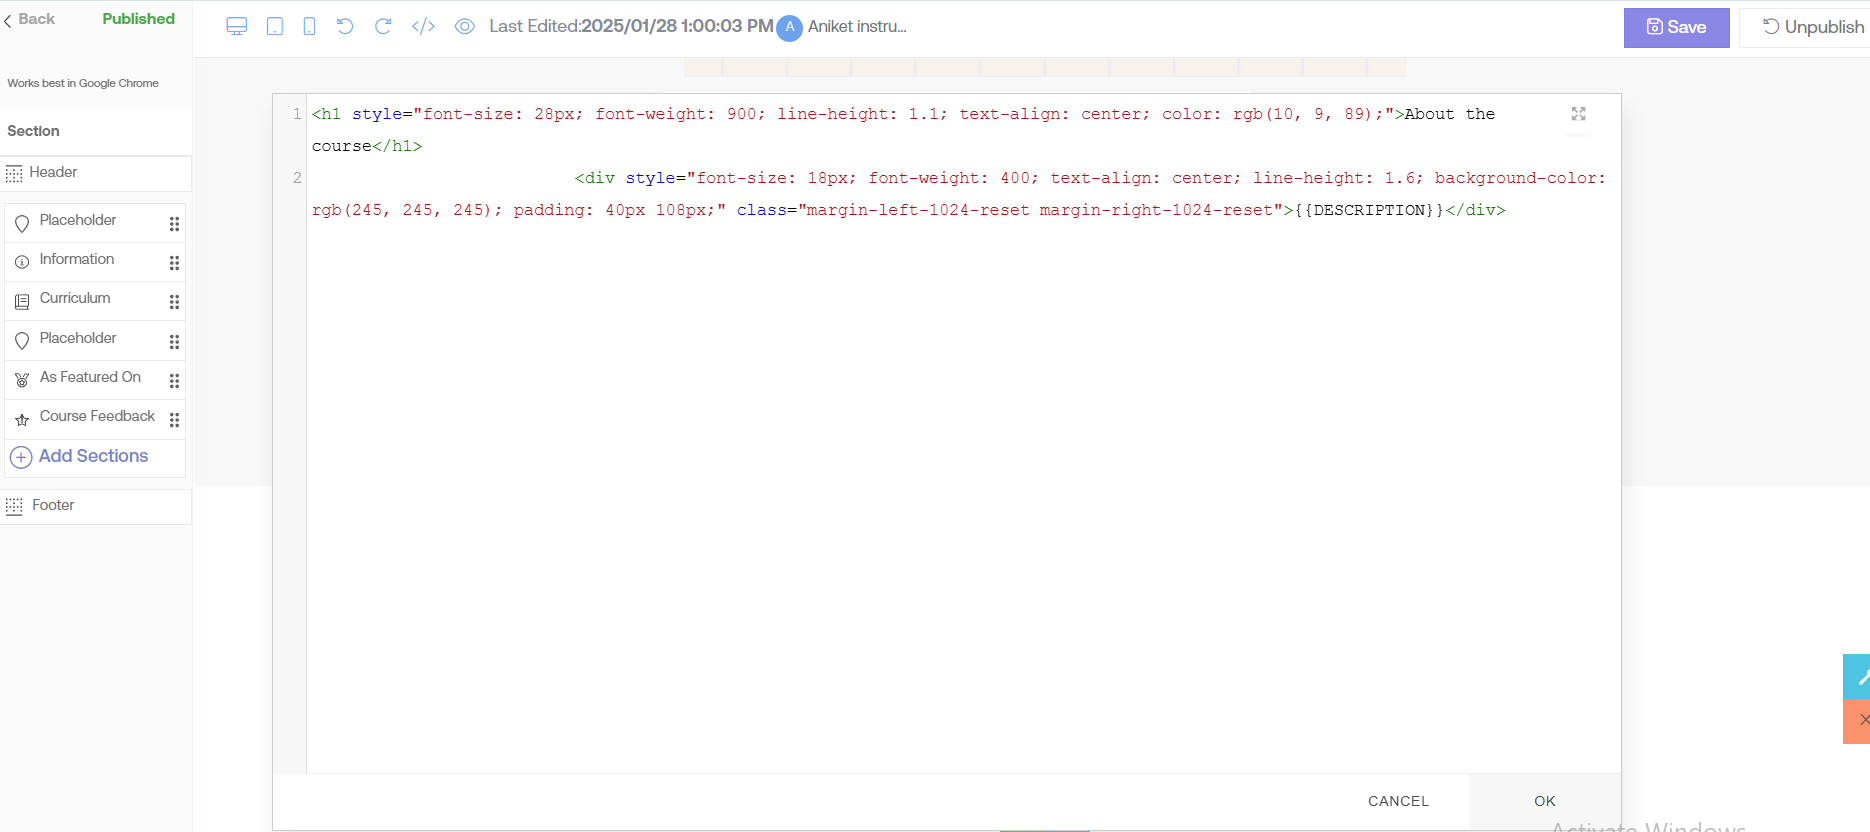
Task: Switch to desktop preview mode
Action: pos(236,27)
